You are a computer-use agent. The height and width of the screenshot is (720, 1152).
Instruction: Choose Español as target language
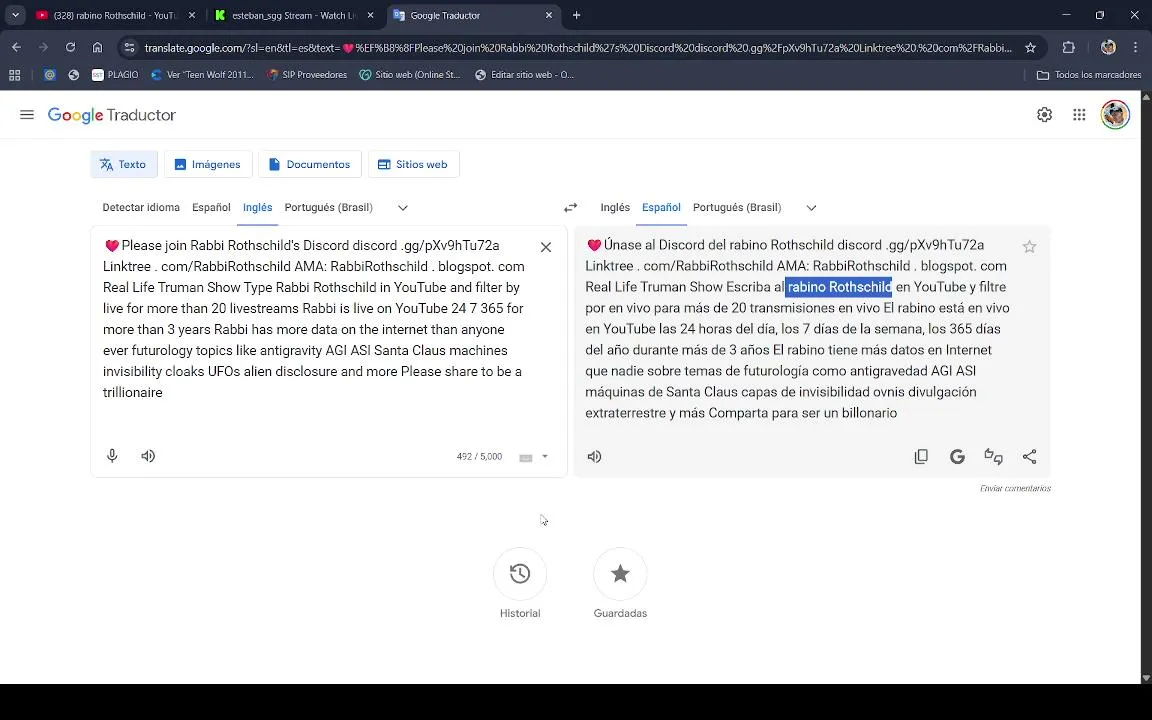click(661, 207)
